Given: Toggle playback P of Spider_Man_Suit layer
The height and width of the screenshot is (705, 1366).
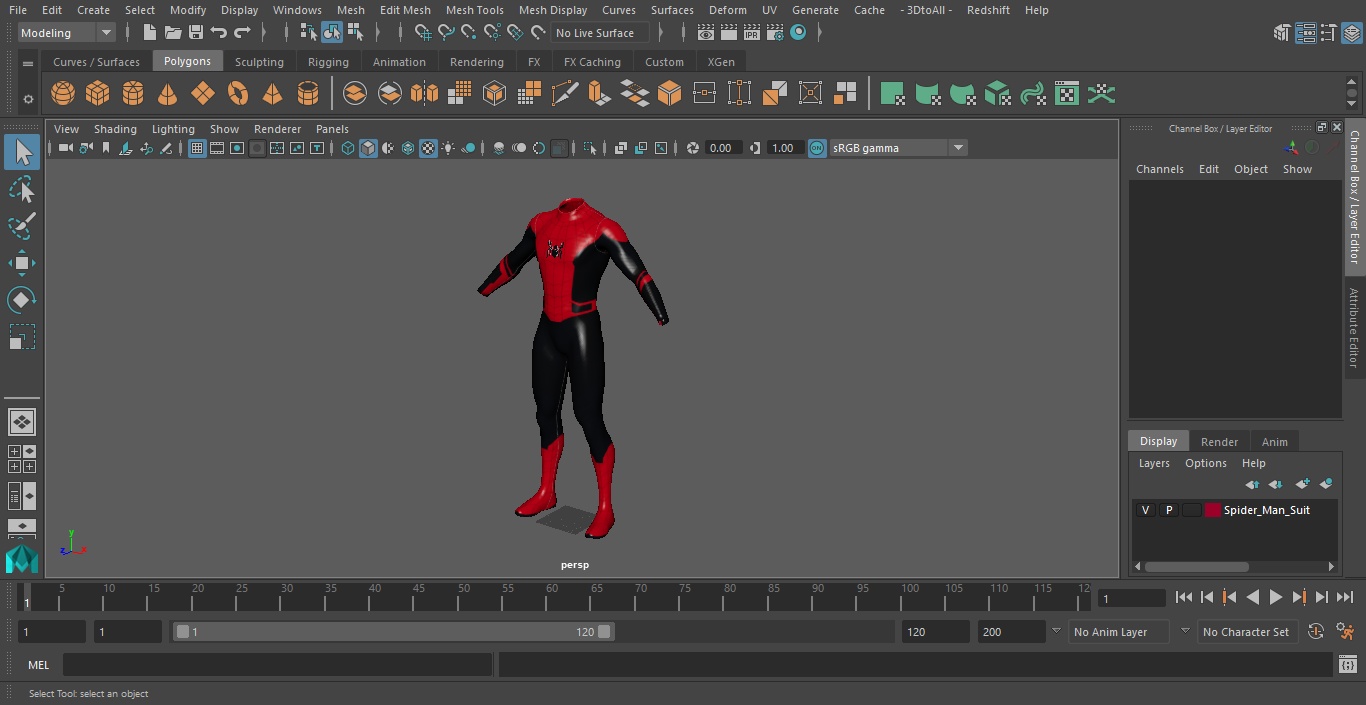Looking at the screenshot, I should (1168, 510).
